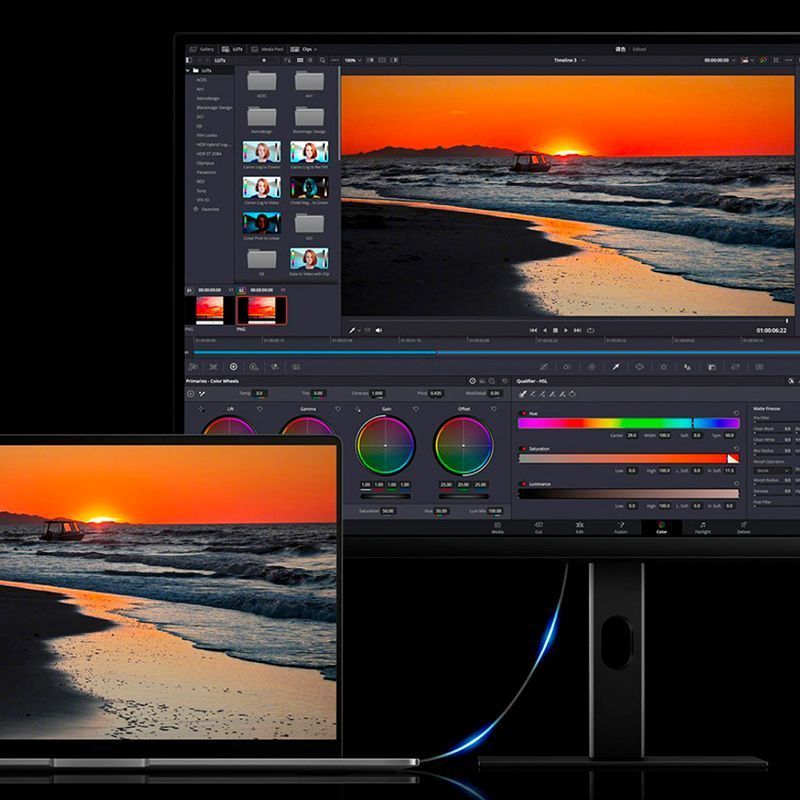Select the qualifier picker tool
800x800 pixels.
[x=522, y=394]
